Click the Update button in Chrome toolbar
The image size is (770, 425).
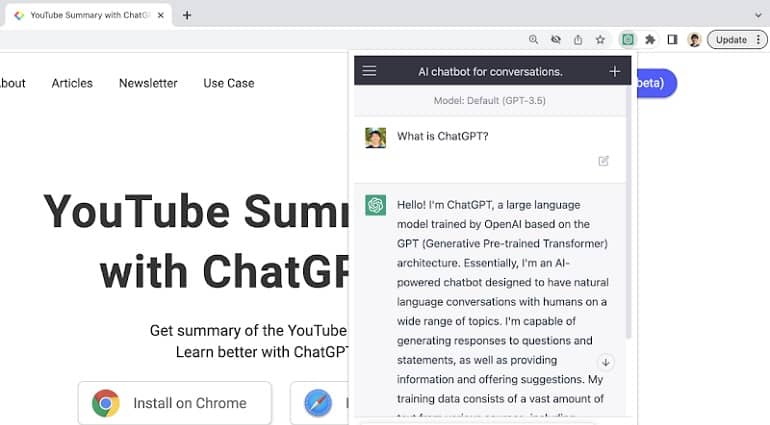731,40
